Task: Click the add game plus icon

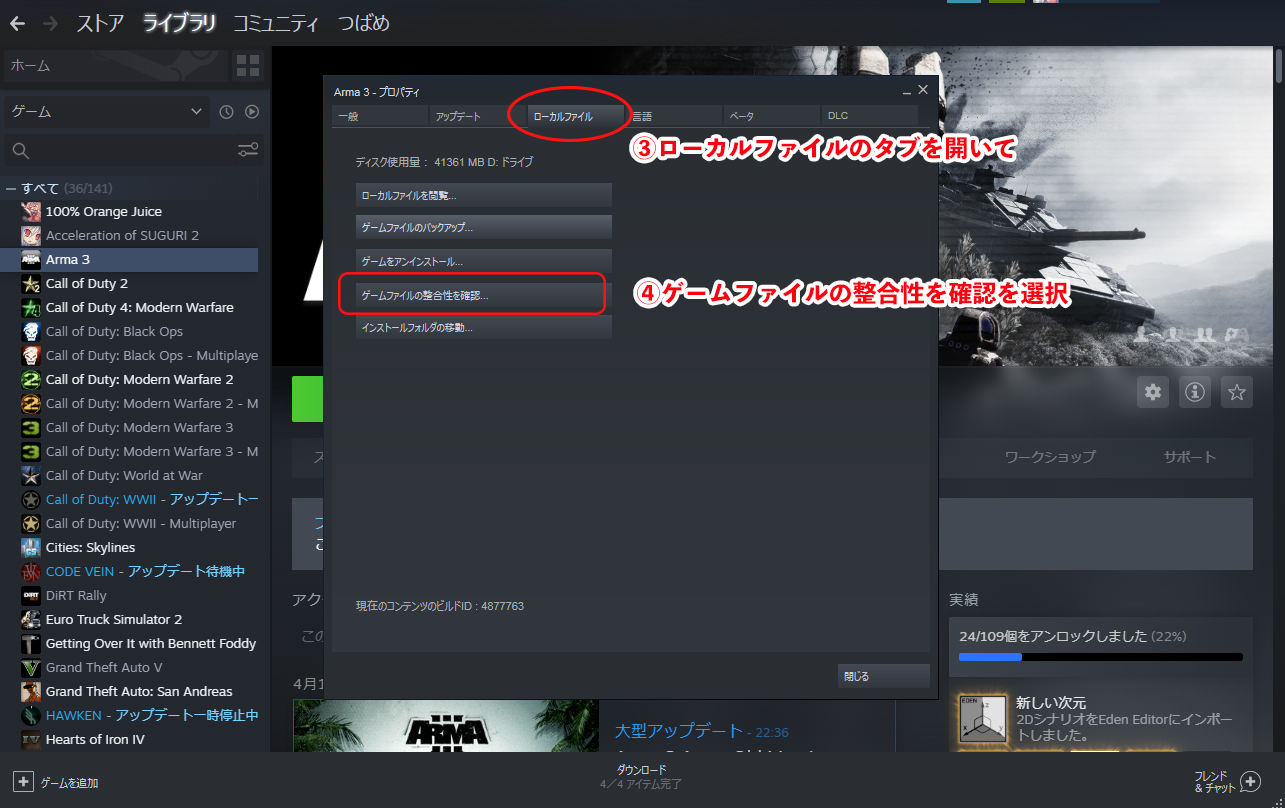Action: point(23,782)
